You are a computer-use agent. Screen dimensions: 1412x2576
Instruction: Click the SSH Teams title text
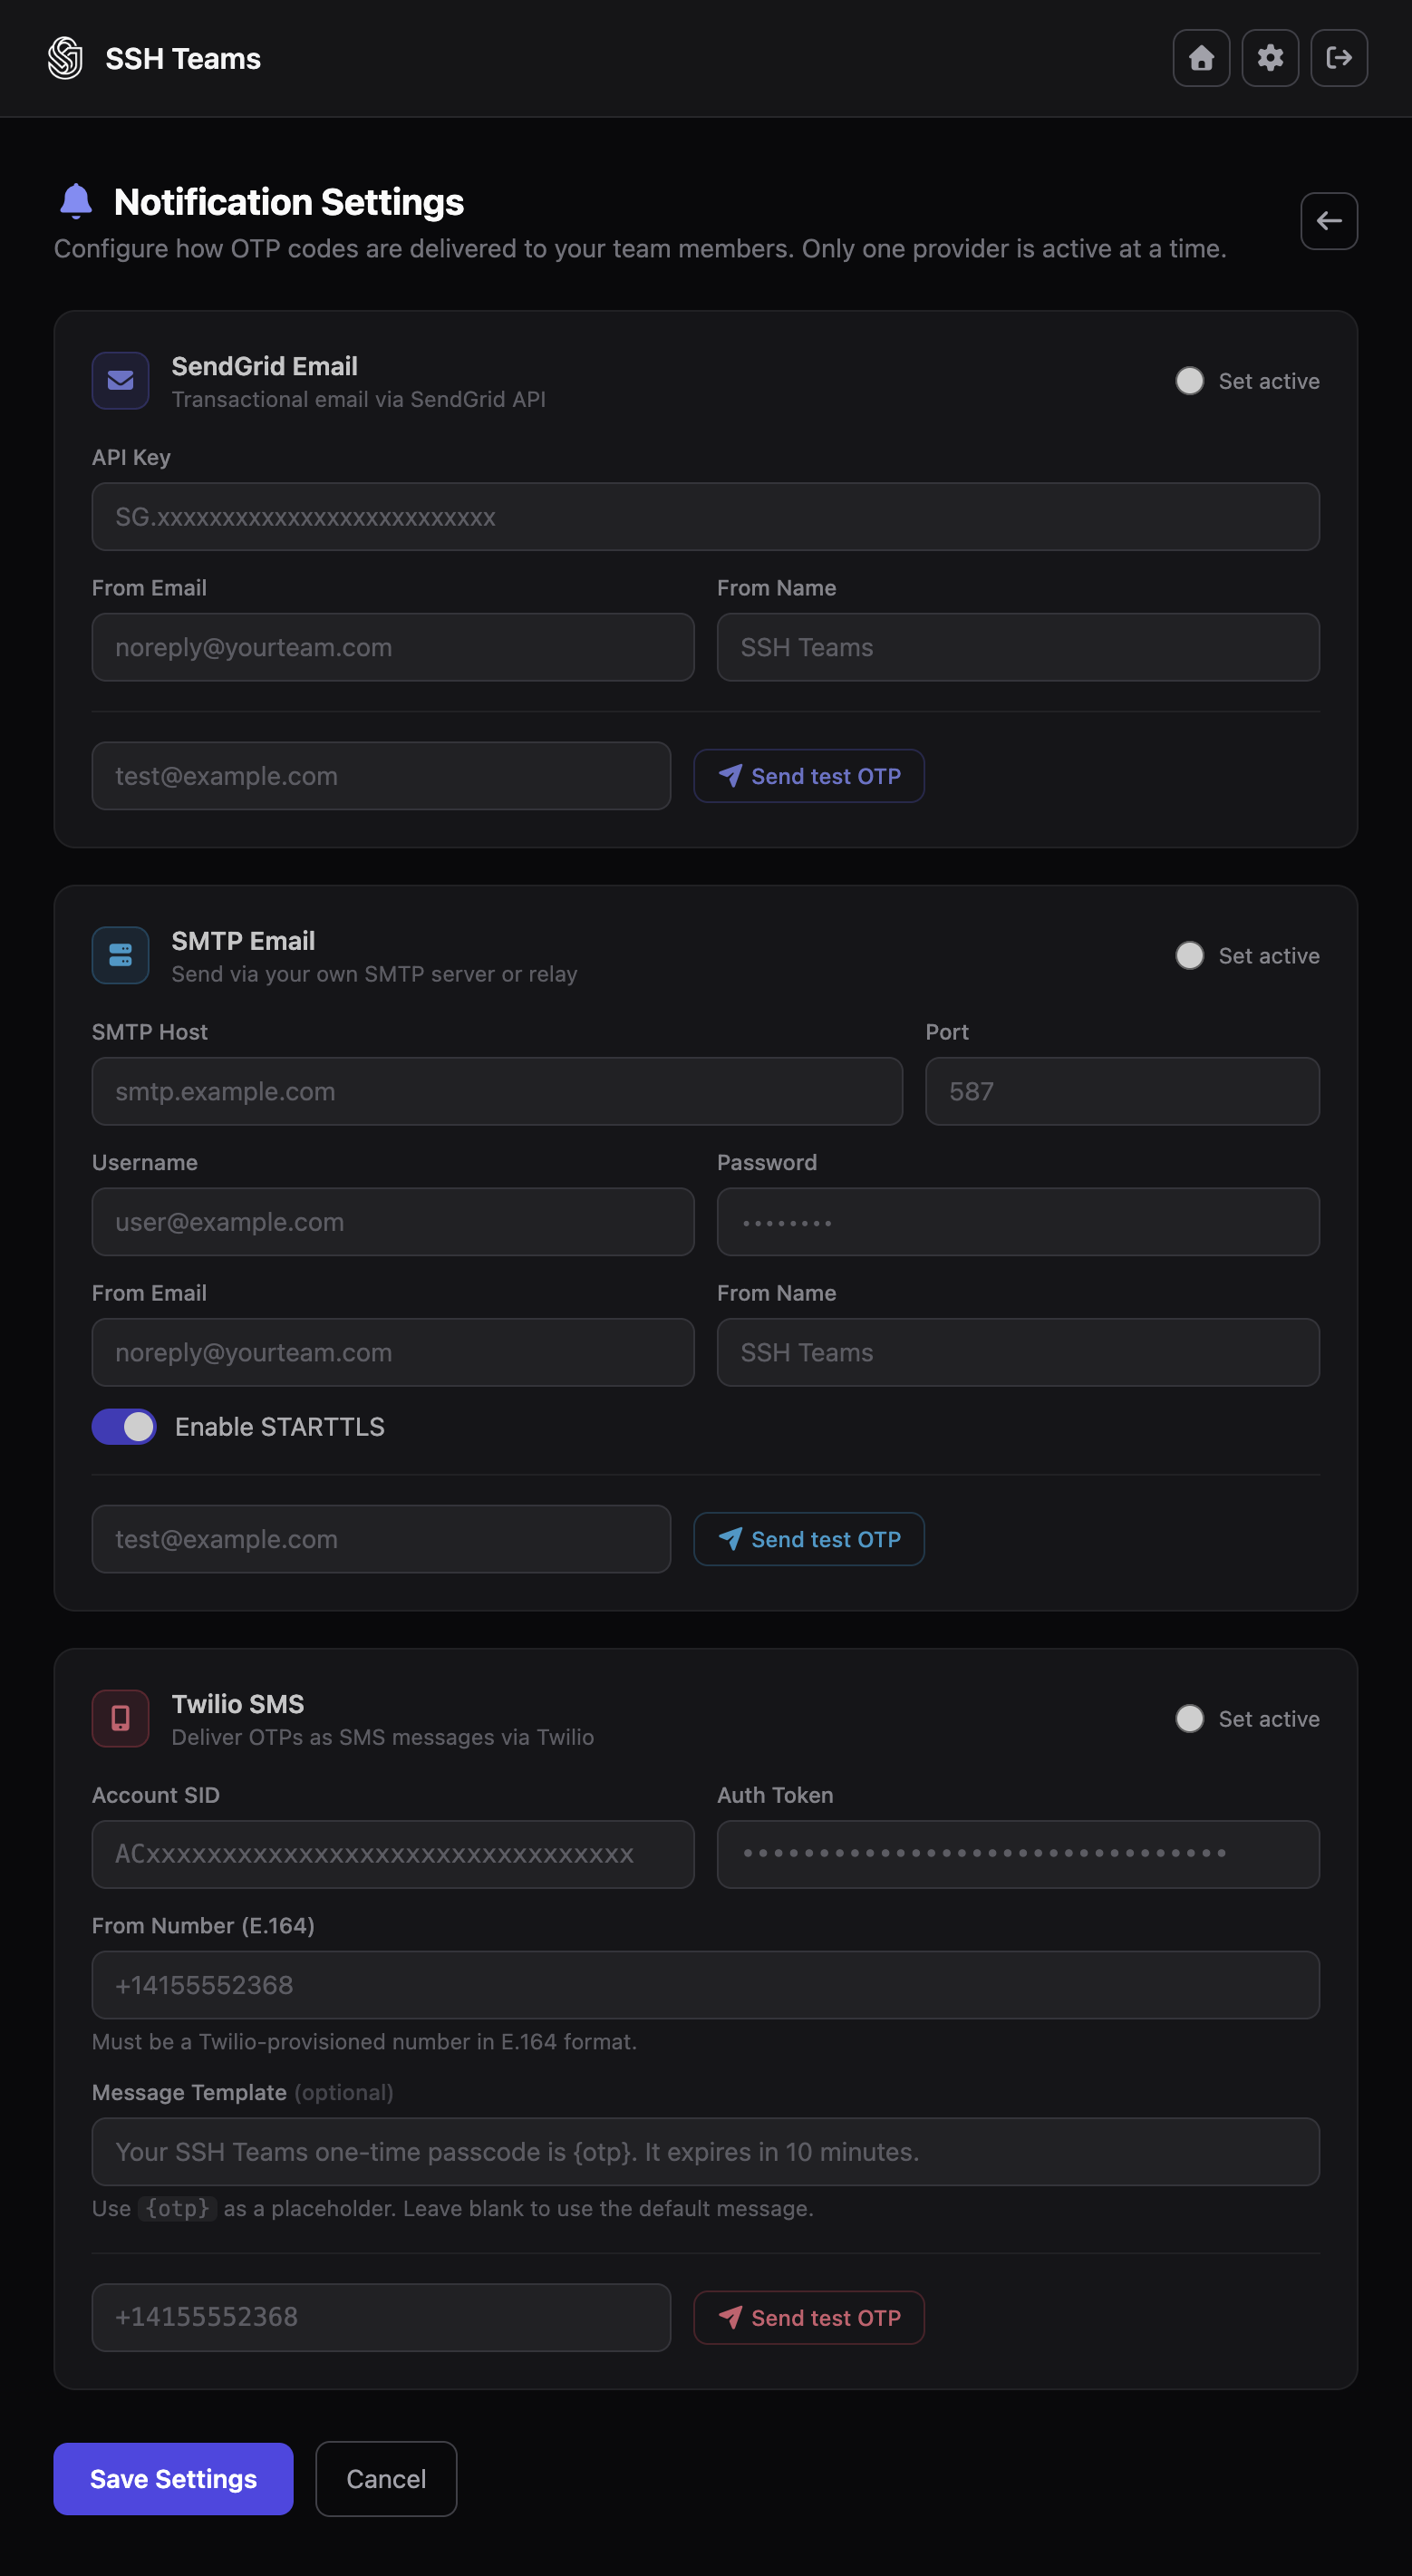[183, 59]
